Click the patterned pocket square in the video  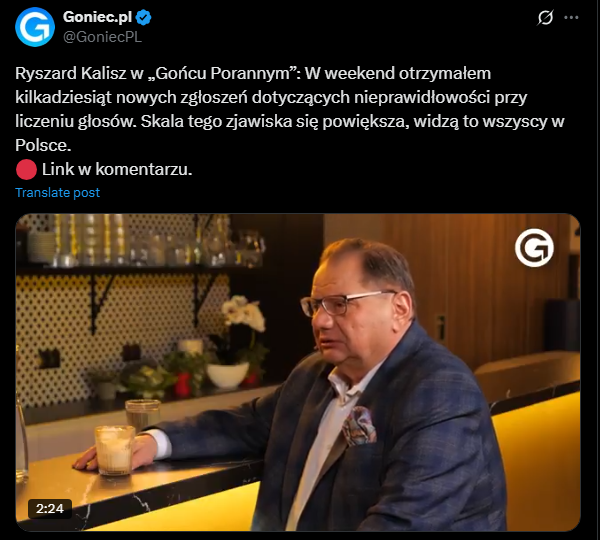pyautogui.click(x=359, y=426)
